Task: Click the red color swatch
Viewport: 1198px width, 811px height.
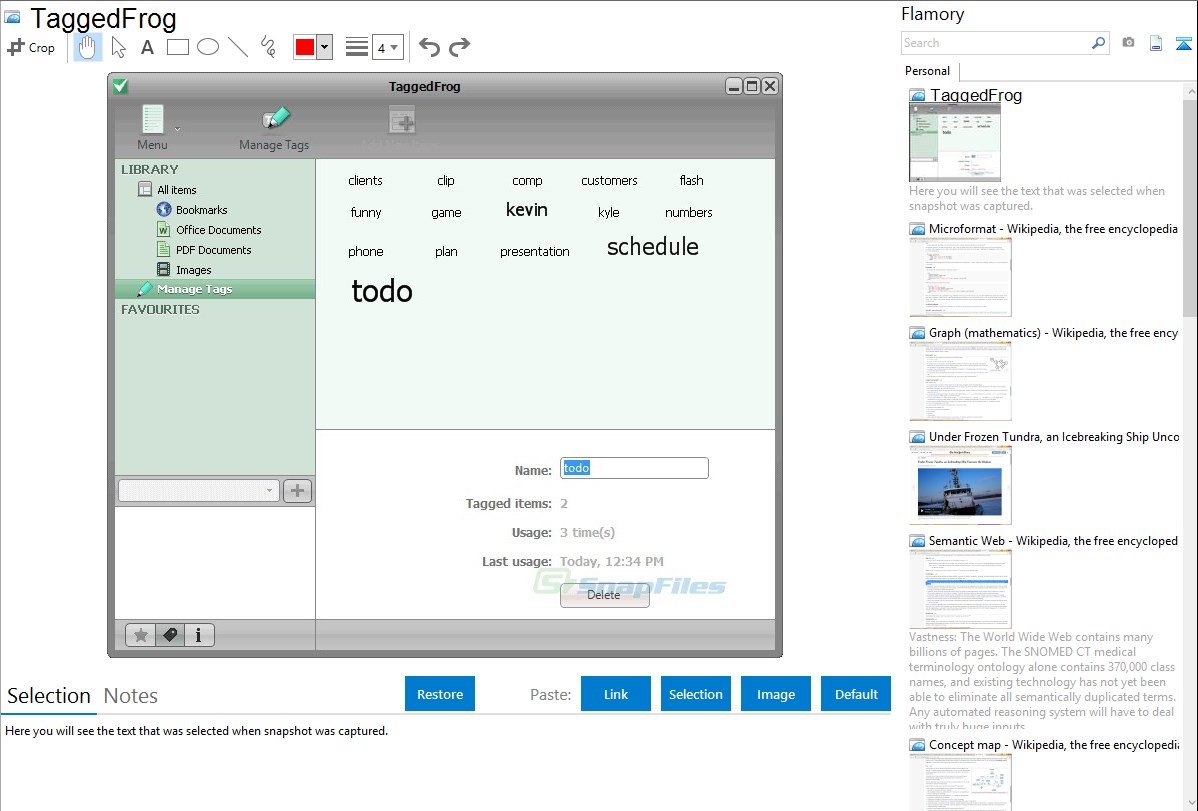Action: [305, 47]
